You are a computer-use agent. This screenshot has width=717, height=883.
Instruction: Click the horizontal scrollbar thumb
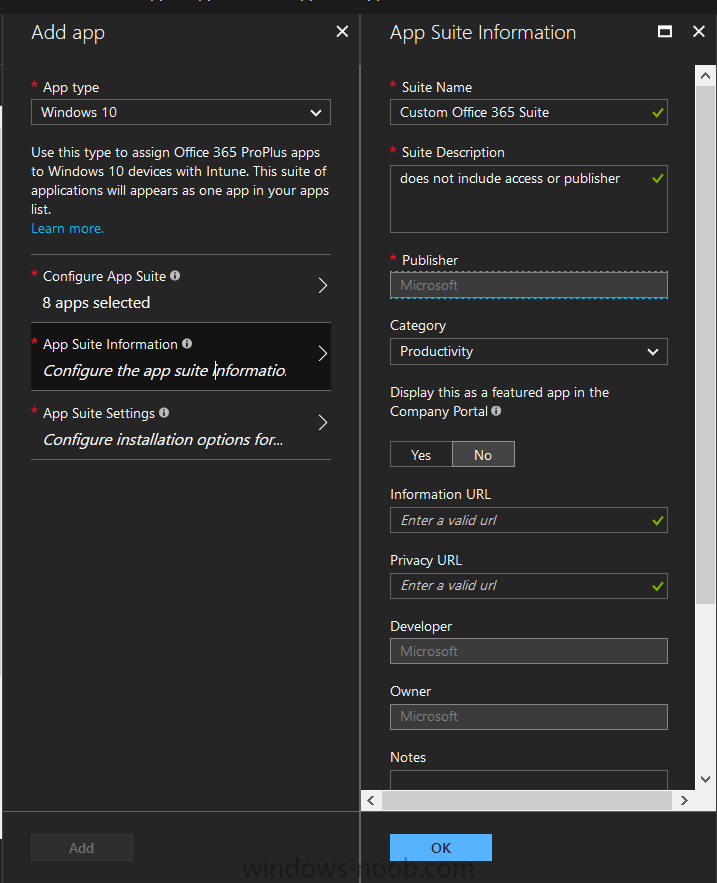point(527,800)
